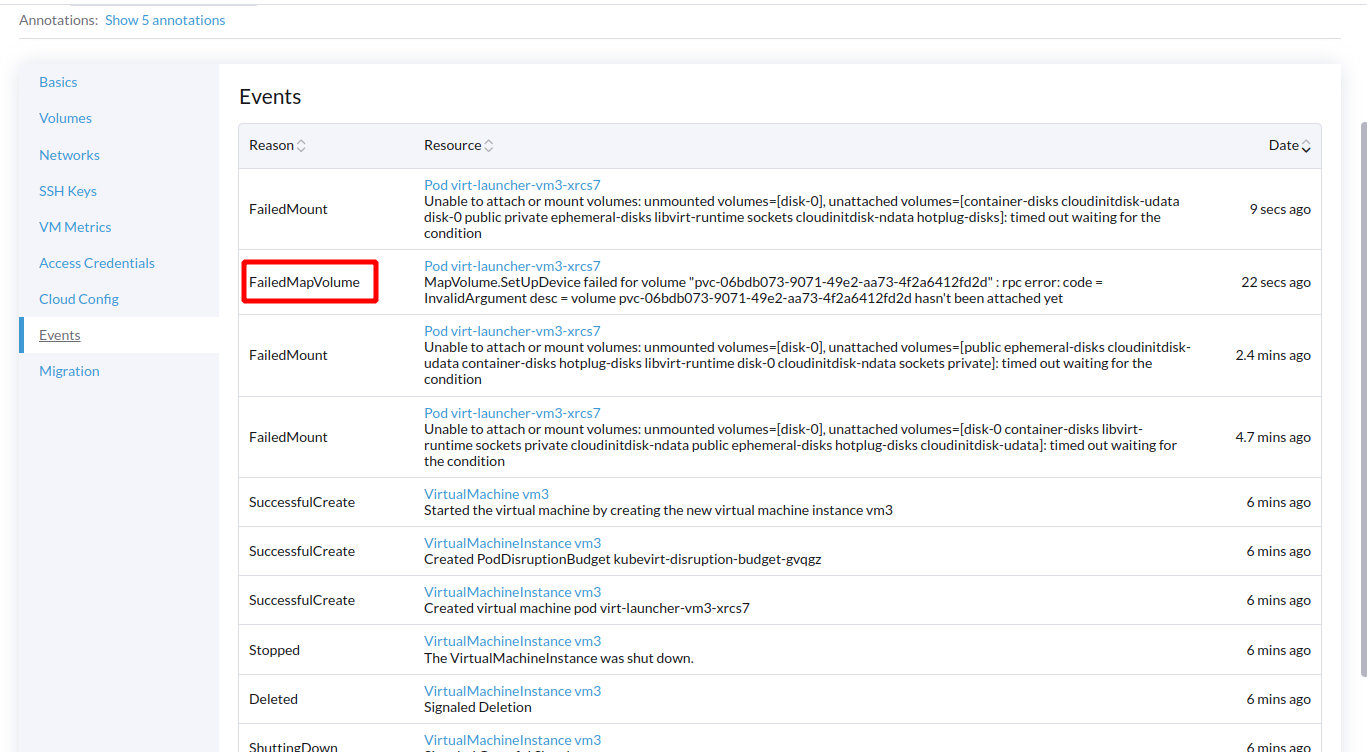This screenshot has height=752, width=1367.
Task: Open the Migration tab
Action: (x=69, y=371)
